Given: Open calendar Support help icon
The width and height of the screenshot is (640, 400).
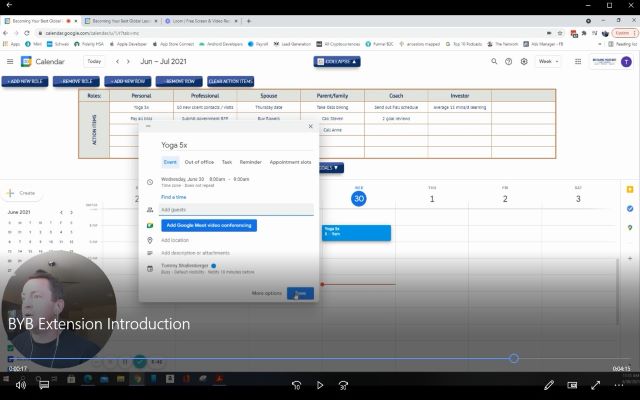Looking at the screenshot, I should [509, 62].
